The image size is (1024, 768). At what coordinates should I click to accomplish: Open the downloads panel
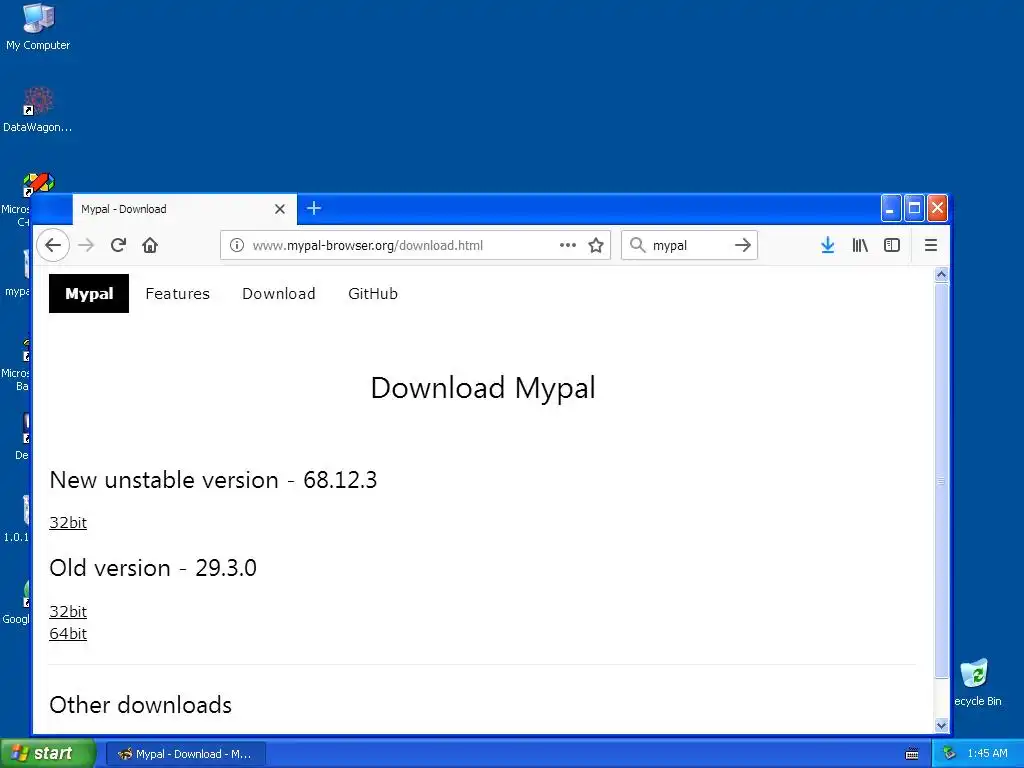pos(827,246)
